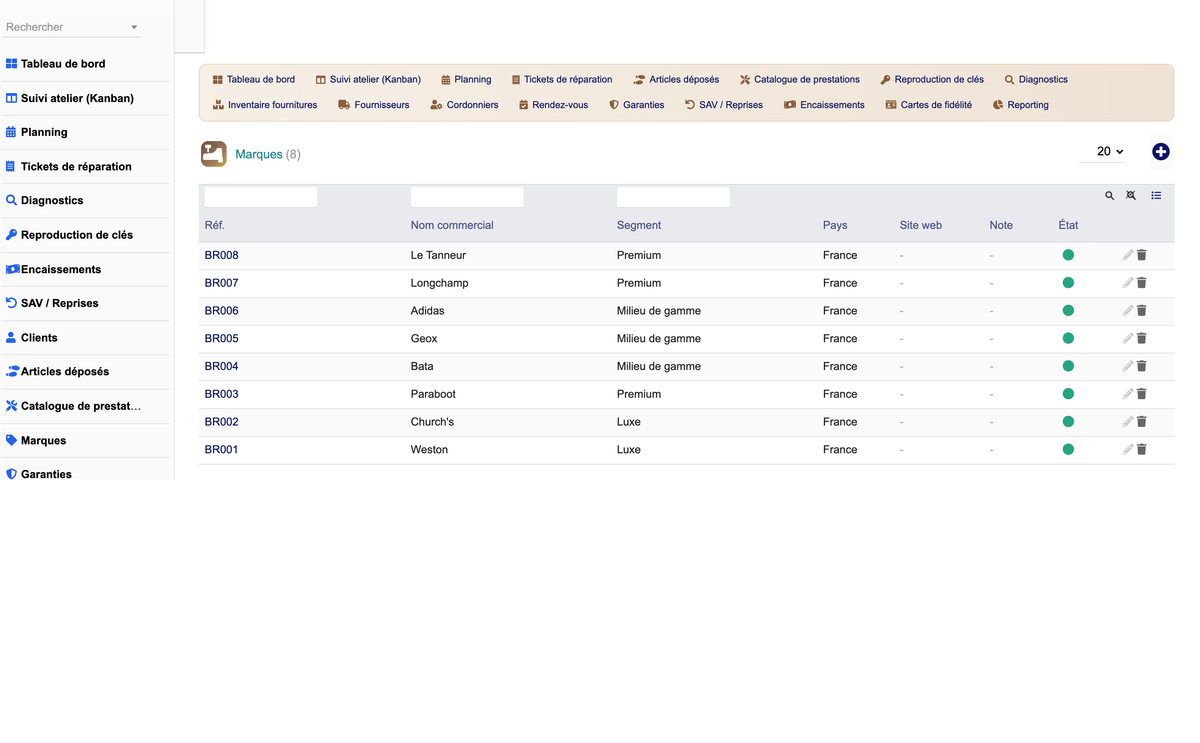Open Tableau de bord in top menu
Image resolution: width=1200 pixels, height=743 pixels.
254,79
